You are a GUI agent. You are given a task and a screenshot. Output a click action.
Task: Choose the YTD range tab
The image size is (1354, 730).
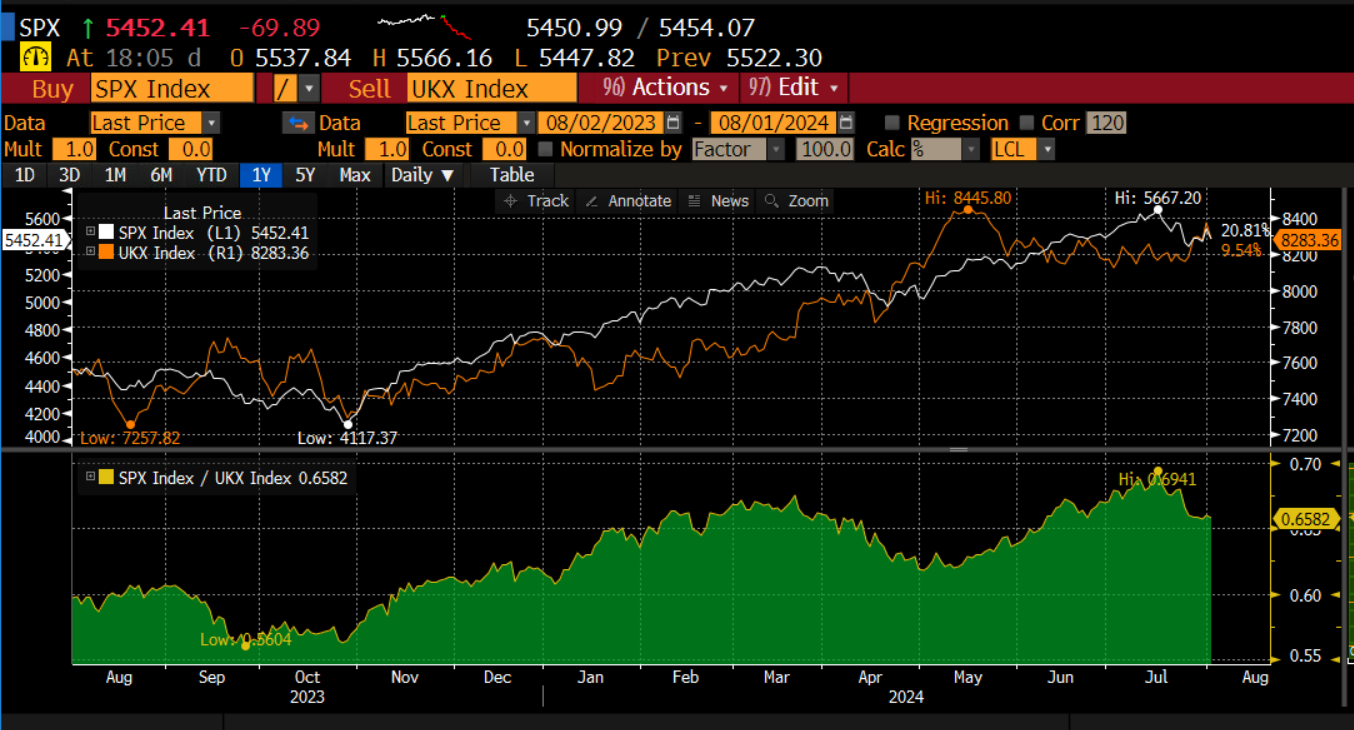tap(212, 175)
